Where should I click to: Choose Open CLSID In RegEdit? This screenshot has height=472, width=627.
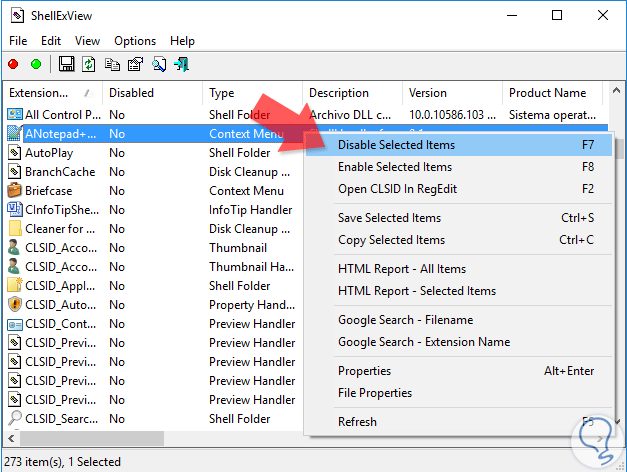click(x=396, y=189)
